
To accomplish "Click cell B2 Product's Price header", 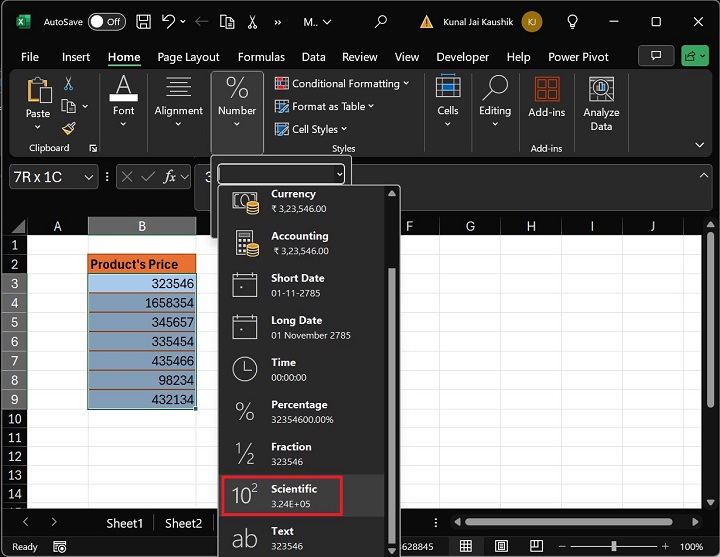I will click(x=141, y=264).
